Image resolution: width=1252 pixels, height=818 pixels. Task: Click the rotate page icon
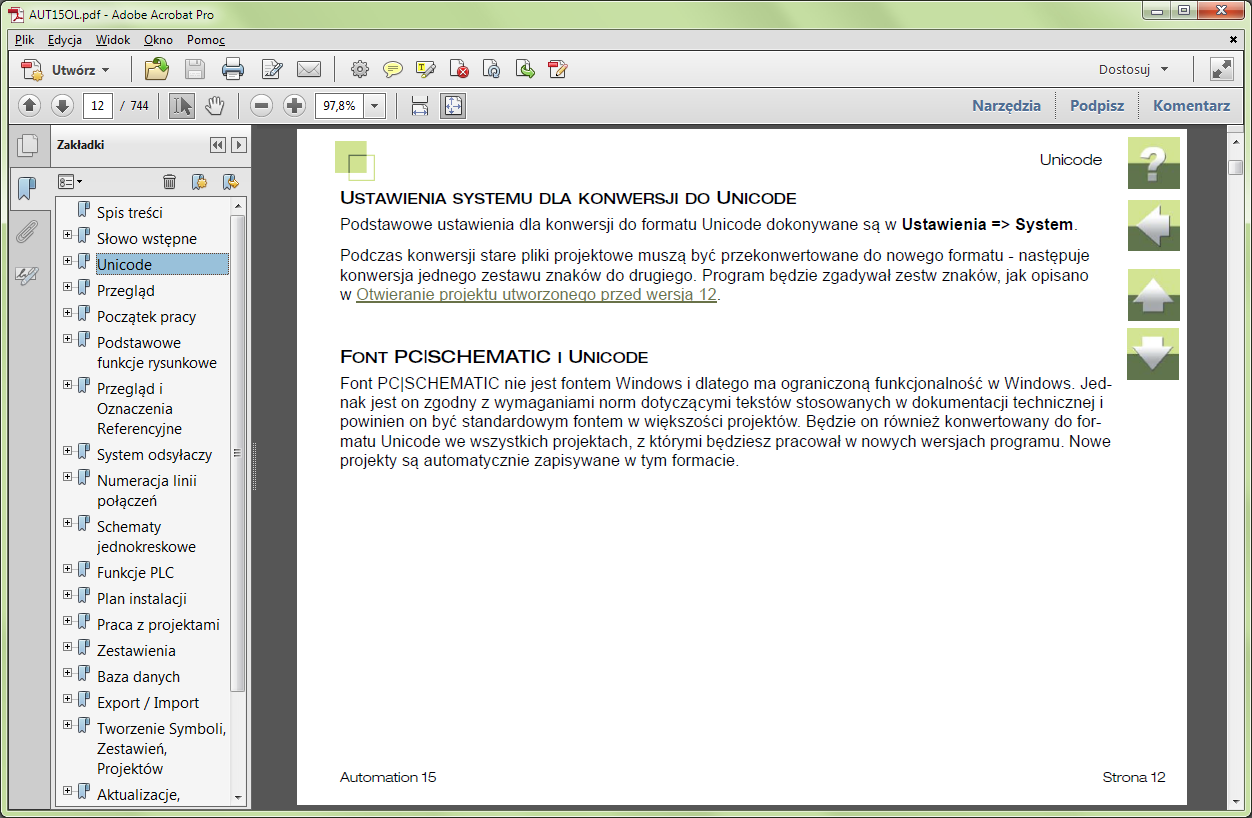coord(491,69)
